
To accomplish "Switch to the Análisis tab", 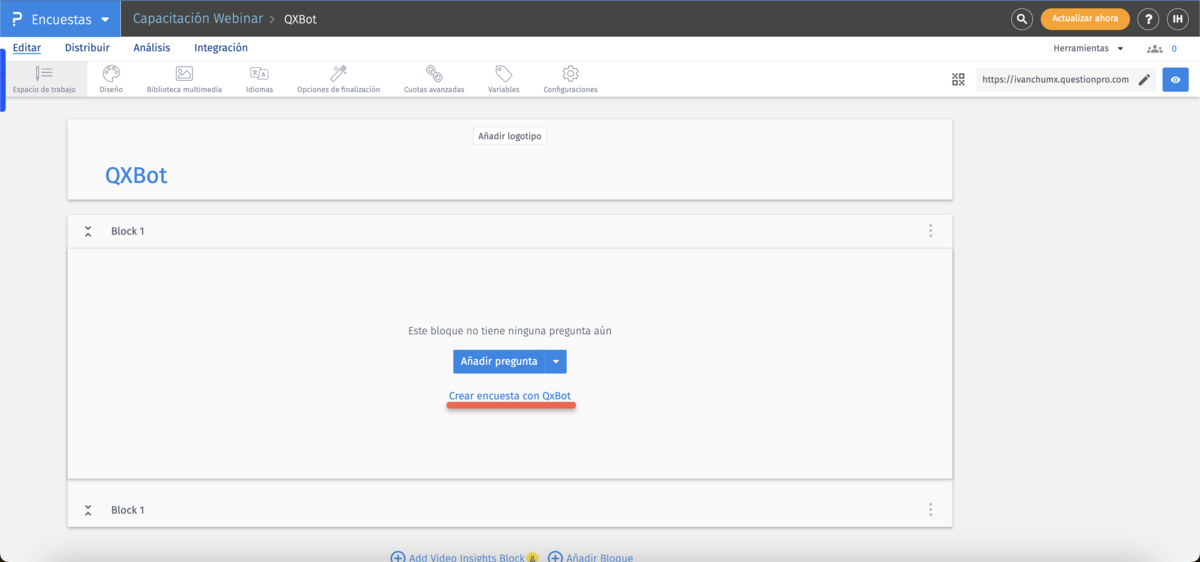I will tap(152, 48).
